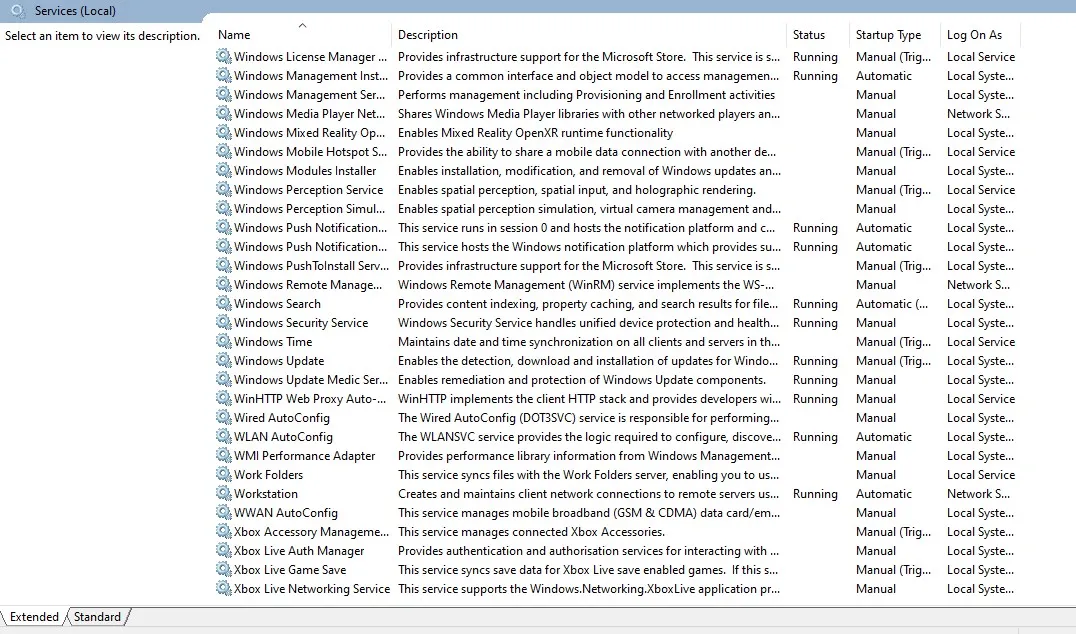Click gear icon beside Windows Media Player Network
The height and width of the screenshot is (634, 1076).
point(224,113)
